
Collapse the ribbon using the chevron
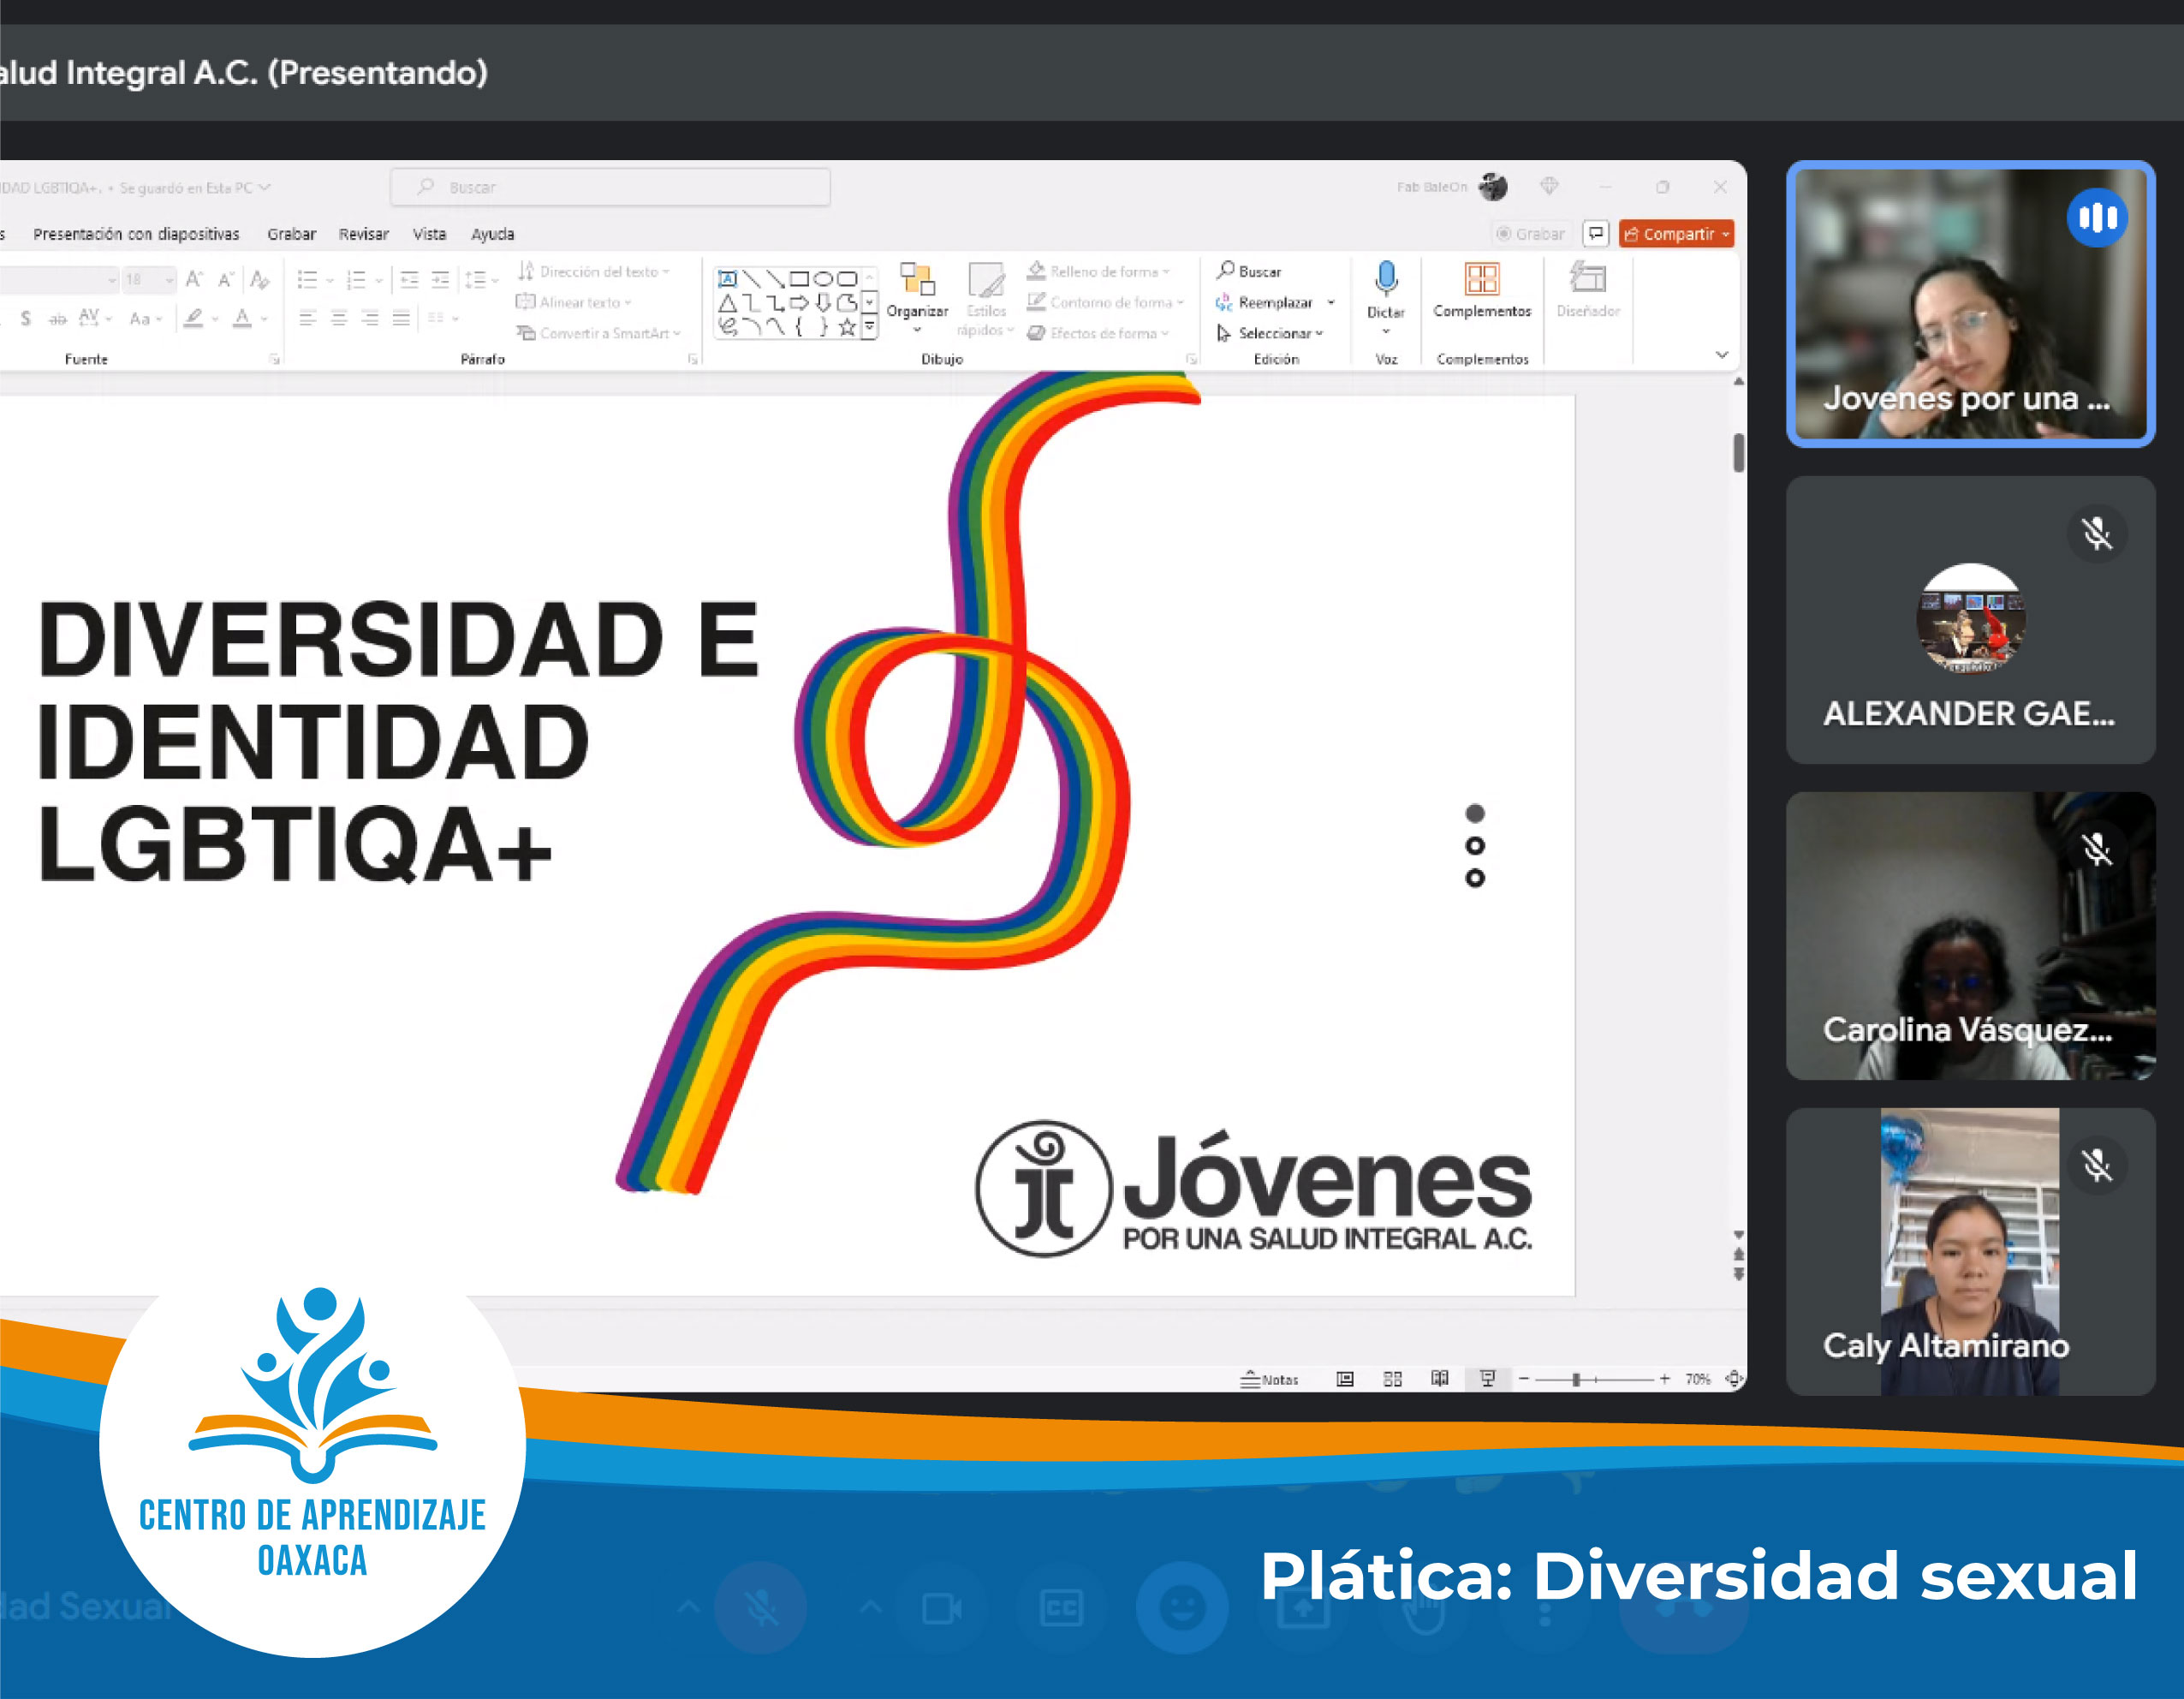pos(1721,355)
